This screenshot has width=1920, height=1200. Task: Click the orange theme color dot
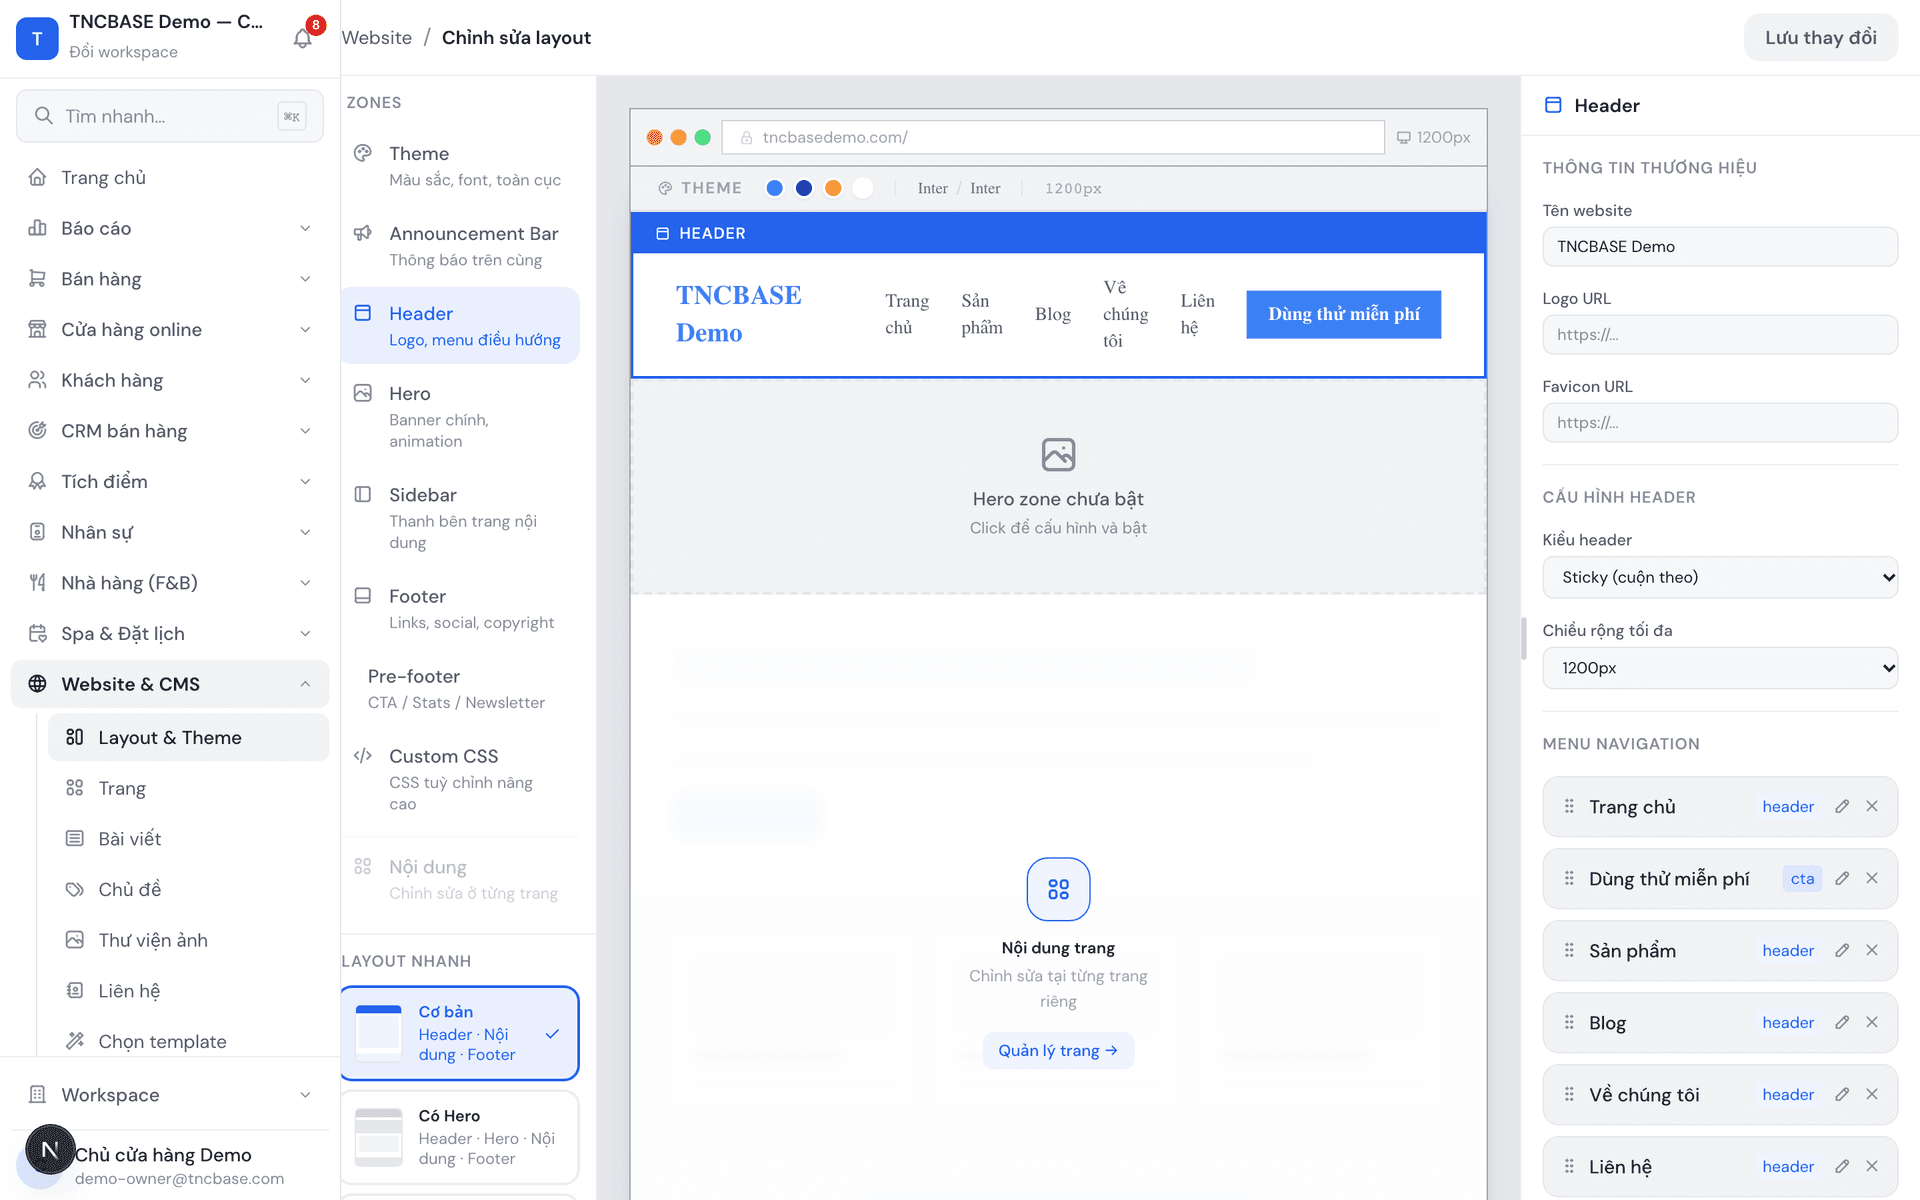833,188
